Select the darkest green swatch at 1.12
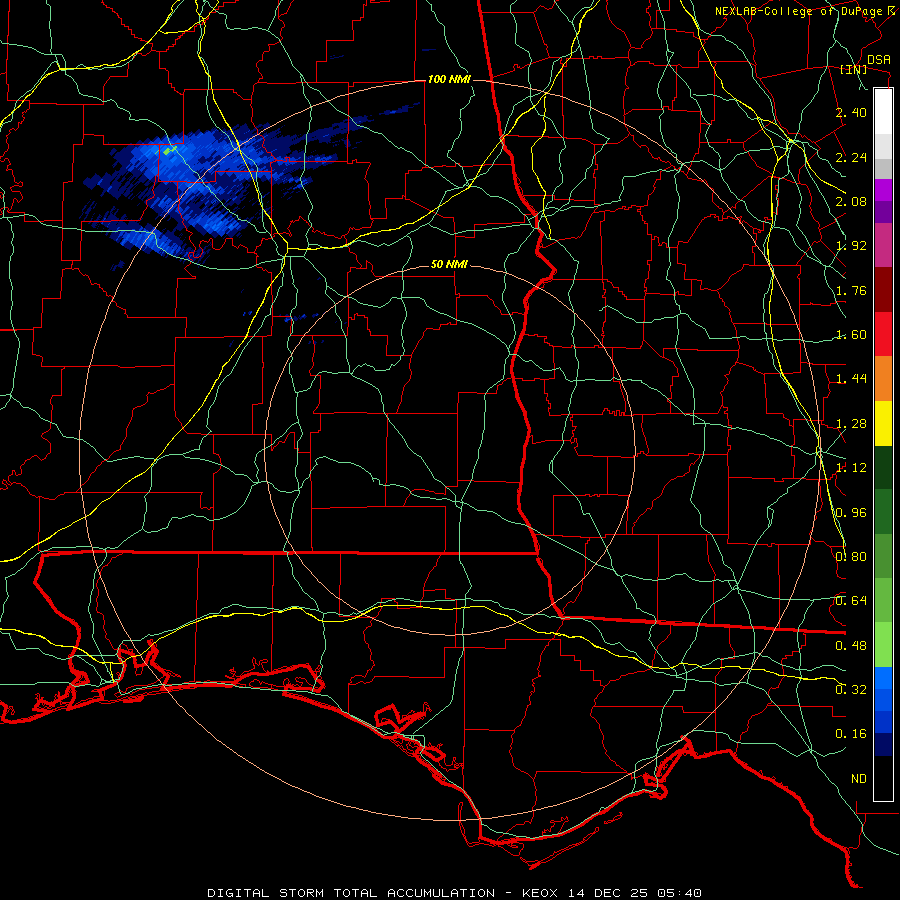The height and width of the screenshot is (900, 900). pos(883,467)
